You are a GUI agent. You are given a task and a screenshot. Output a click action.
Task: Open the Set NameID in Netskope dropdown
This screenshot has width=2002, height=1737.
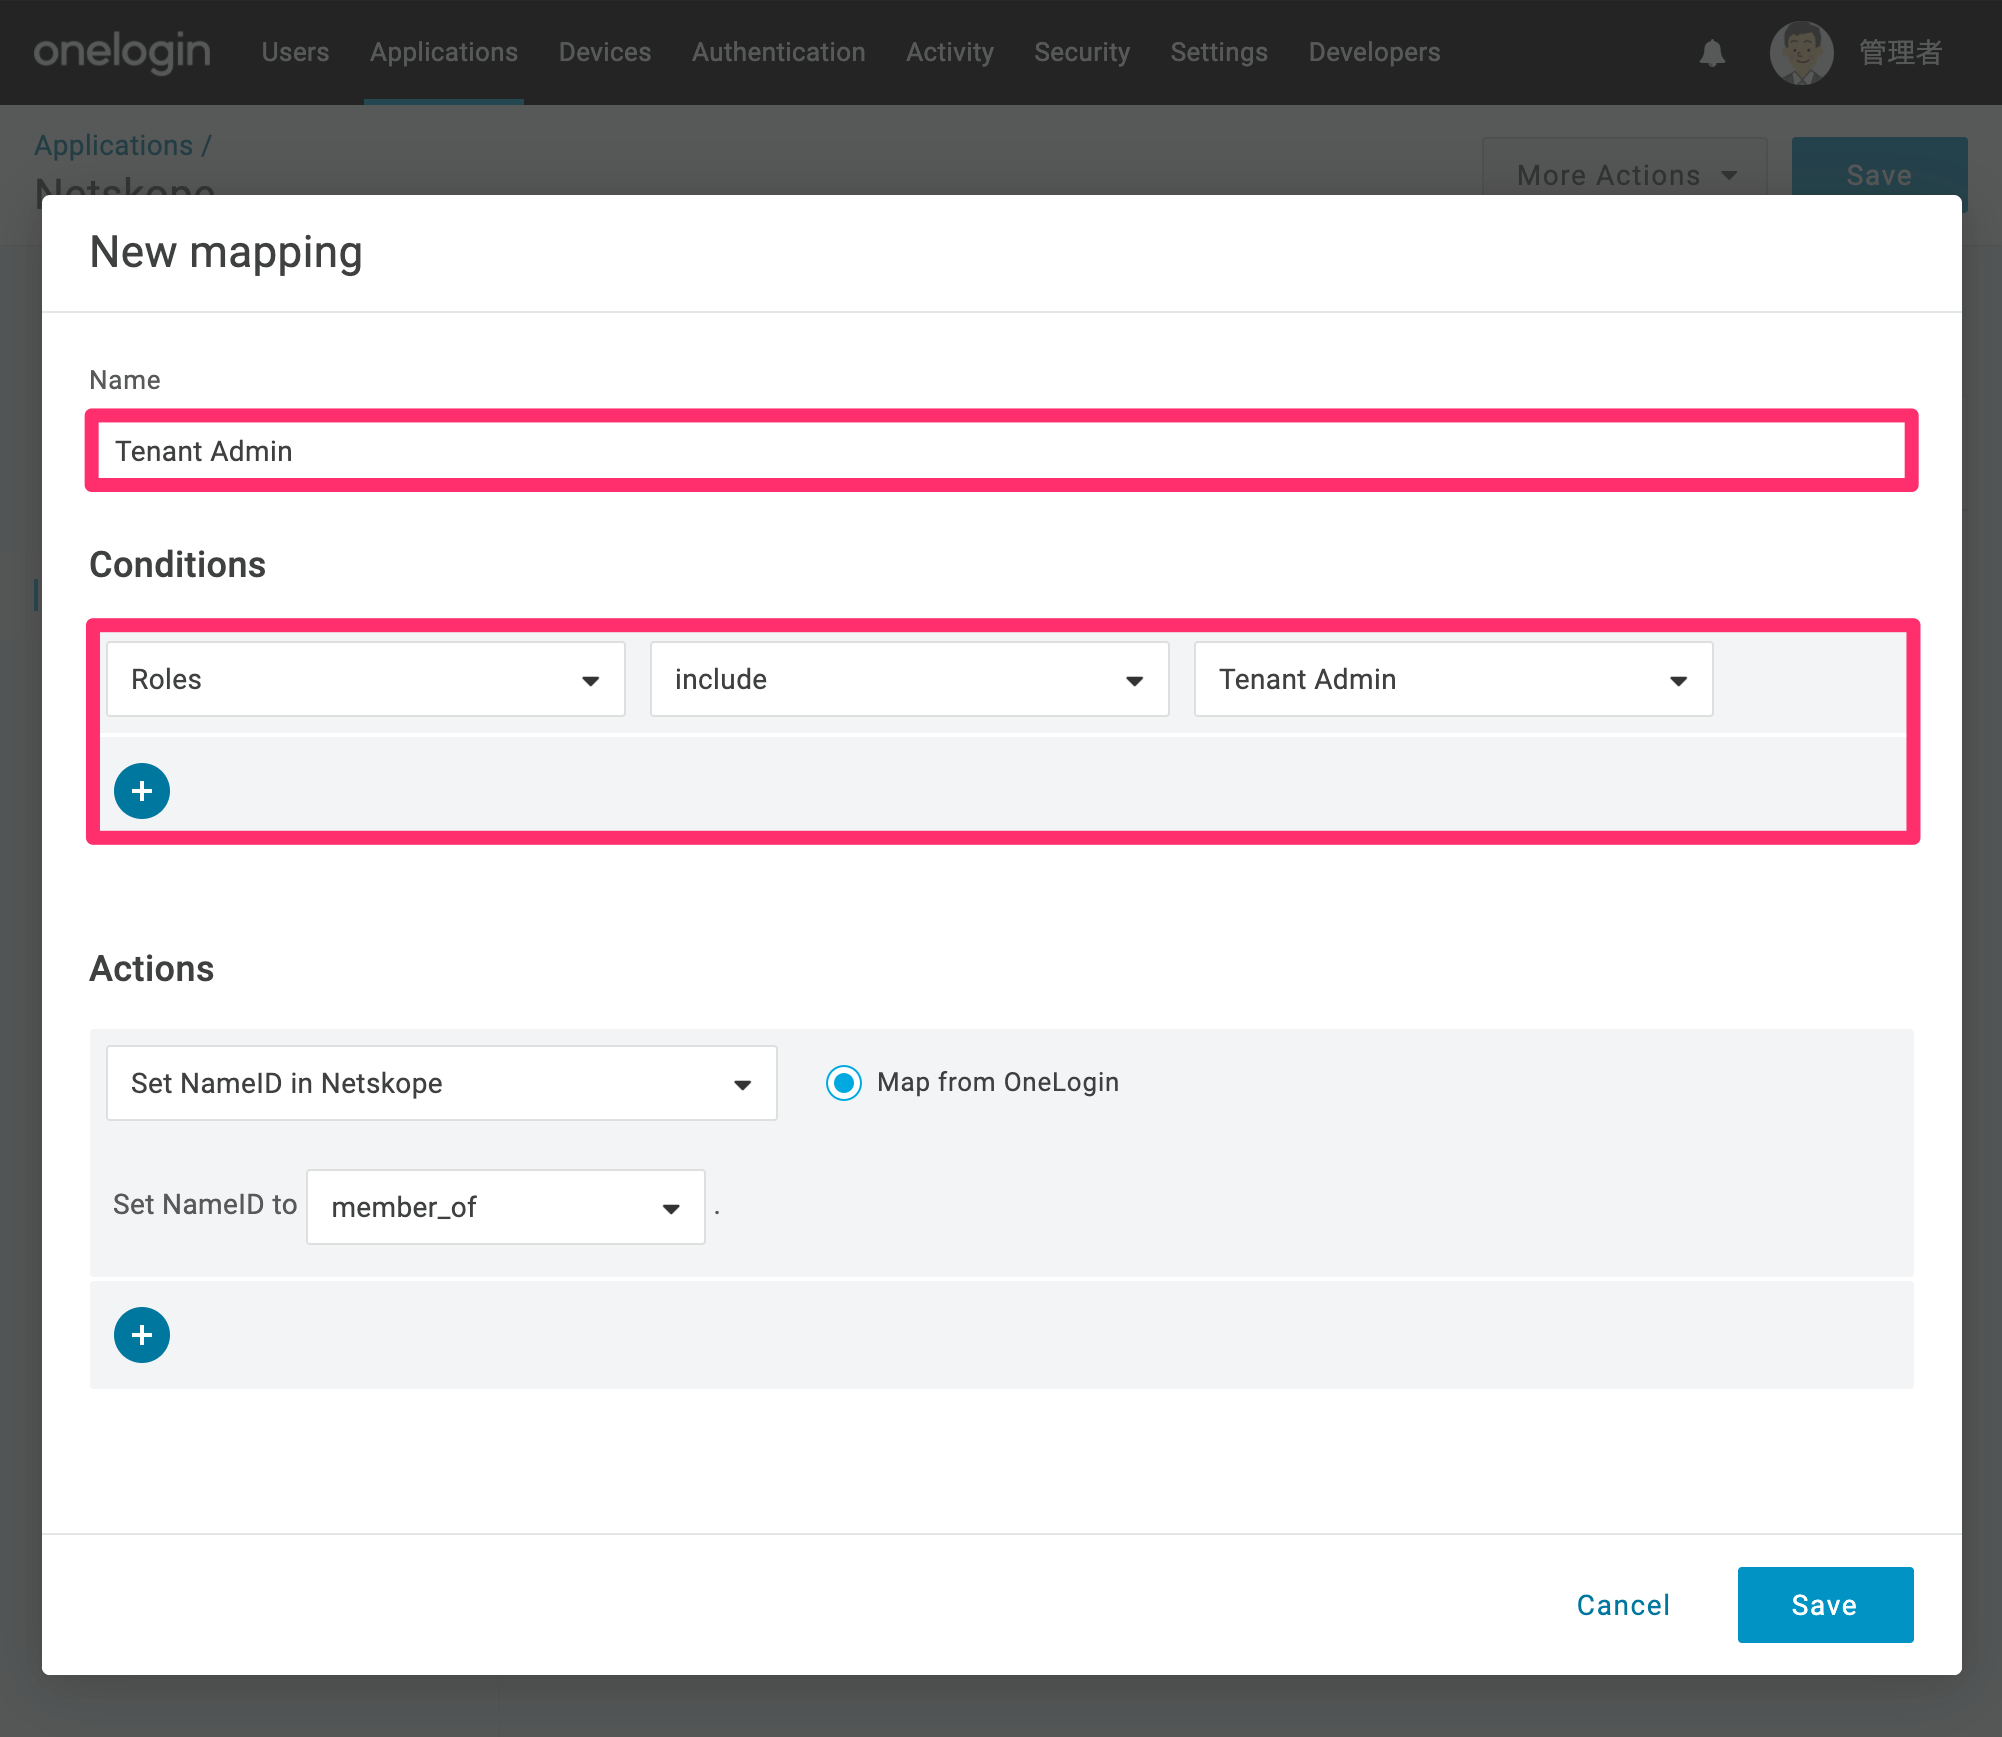coord(442,1083)
